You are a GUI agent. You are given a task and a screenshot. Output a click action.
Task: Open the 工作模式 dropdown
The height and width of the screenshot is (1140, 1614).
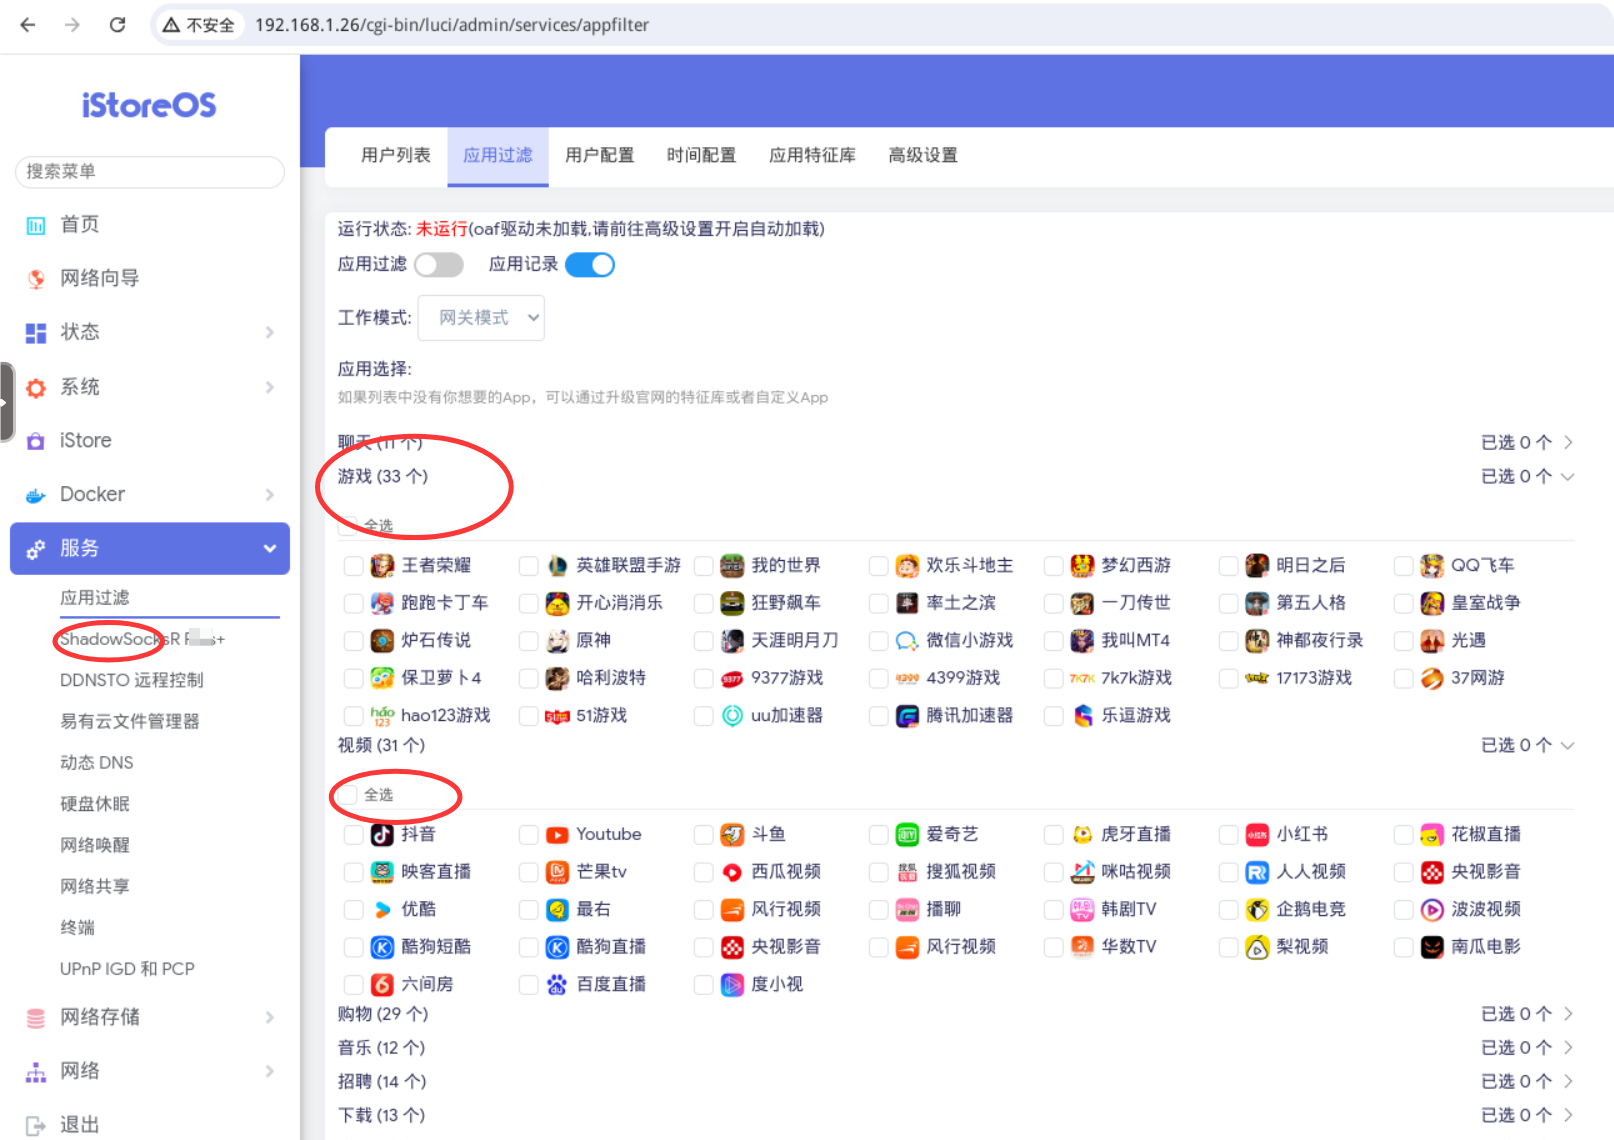tap(480, 317)
